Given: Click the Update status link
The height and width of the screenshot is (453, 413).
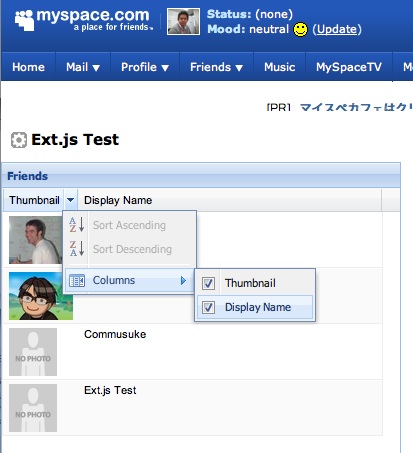Looking at the screenshot, I should [x=337, y=29].
